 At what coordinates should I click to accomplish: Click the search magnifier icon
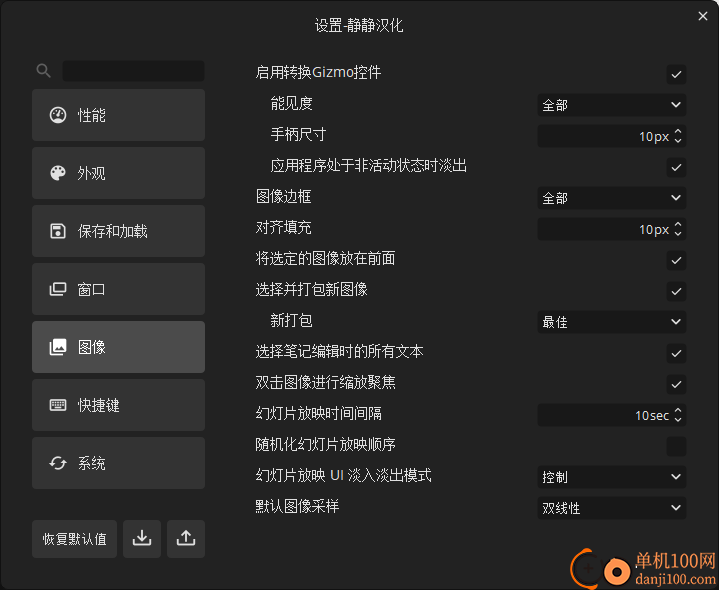click(x=44, y=71)
